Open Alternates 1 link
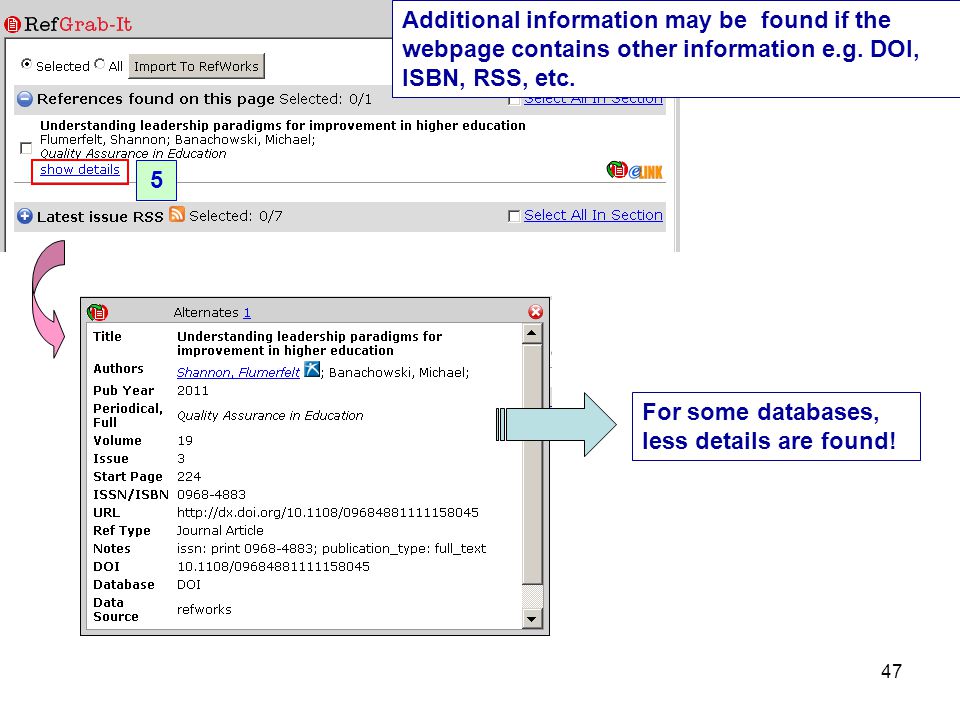Image resolution: width=960 pixels, height=720 pixels. (247, 313)
